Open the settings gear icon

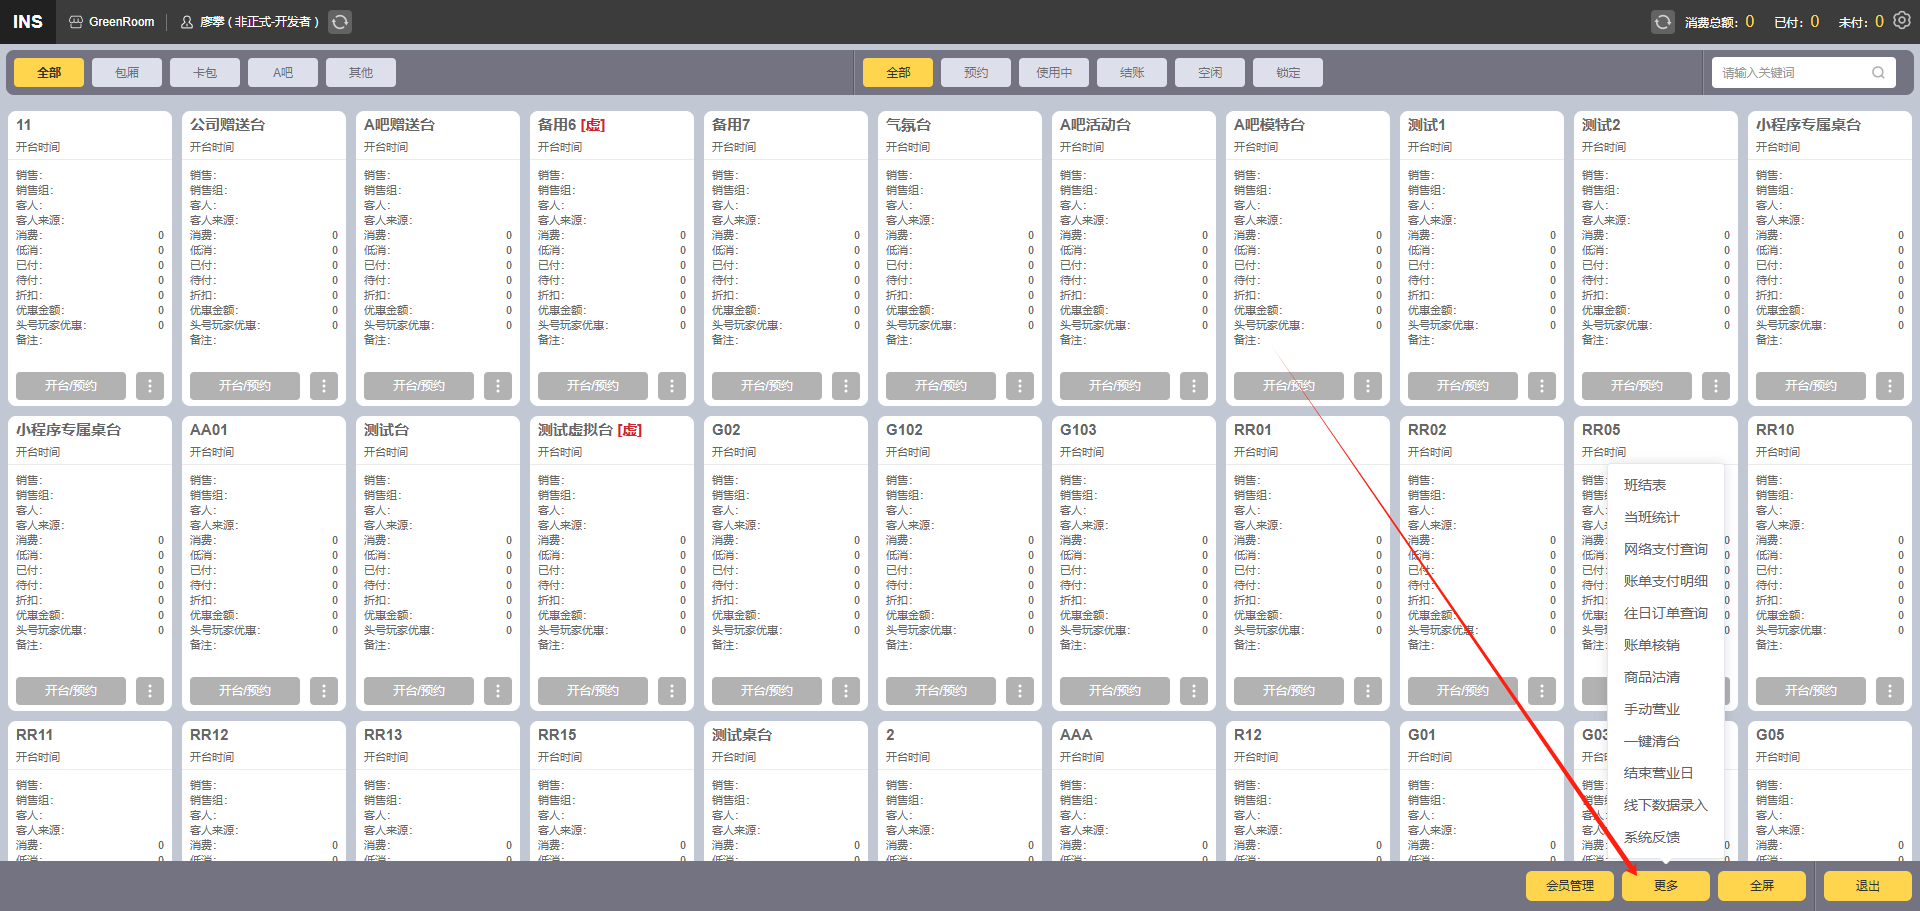coord(1902,21)
